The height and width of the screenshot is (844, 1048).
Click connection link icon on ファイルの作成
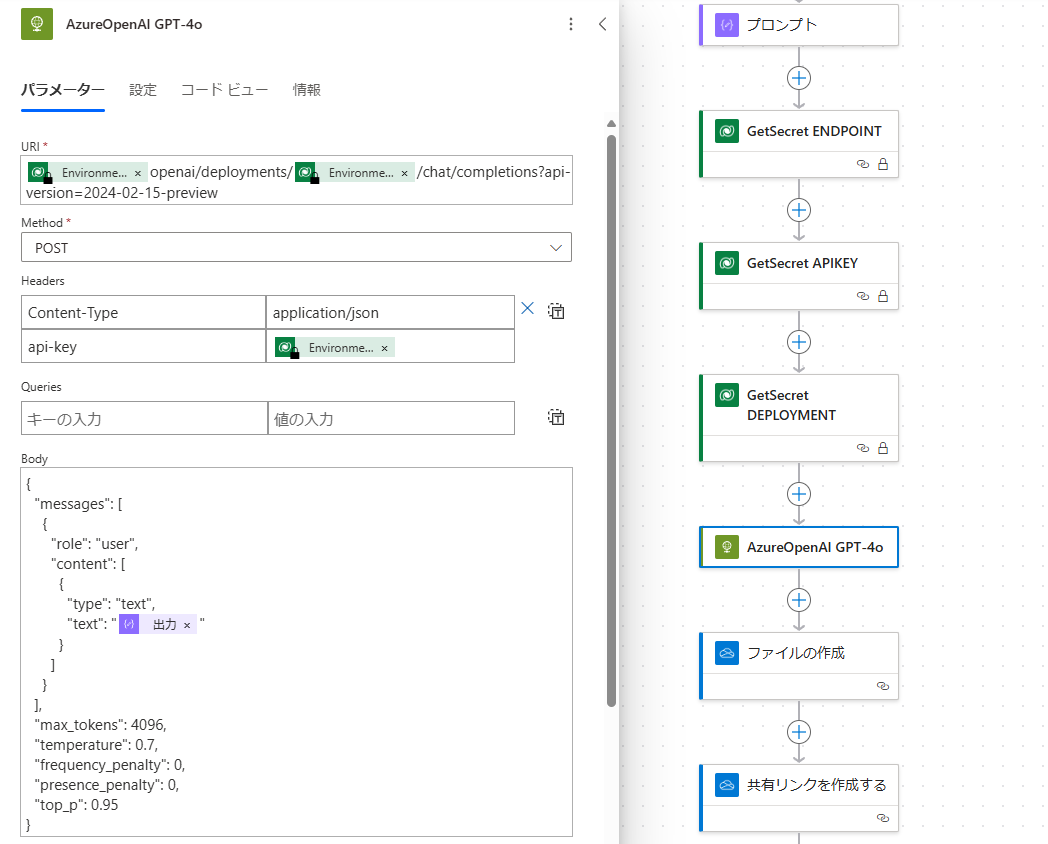point(883,686)
